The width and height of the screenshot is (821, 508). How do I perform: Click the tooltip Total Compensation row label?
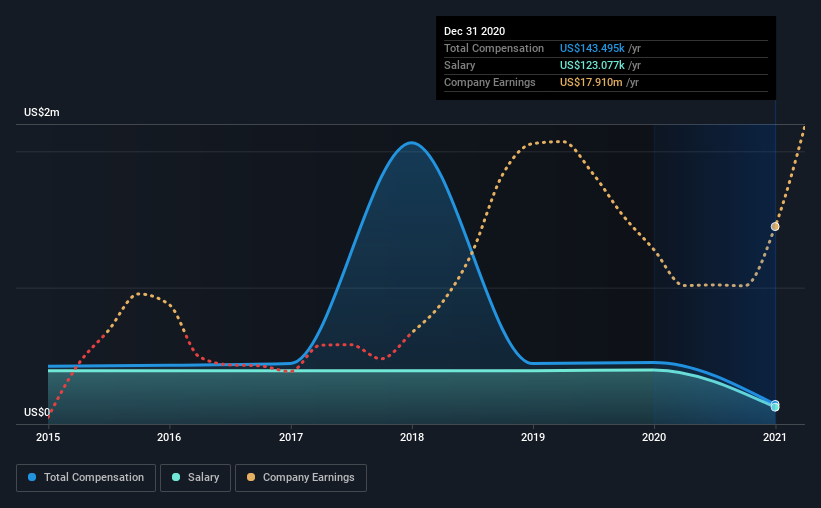[494, 48]
